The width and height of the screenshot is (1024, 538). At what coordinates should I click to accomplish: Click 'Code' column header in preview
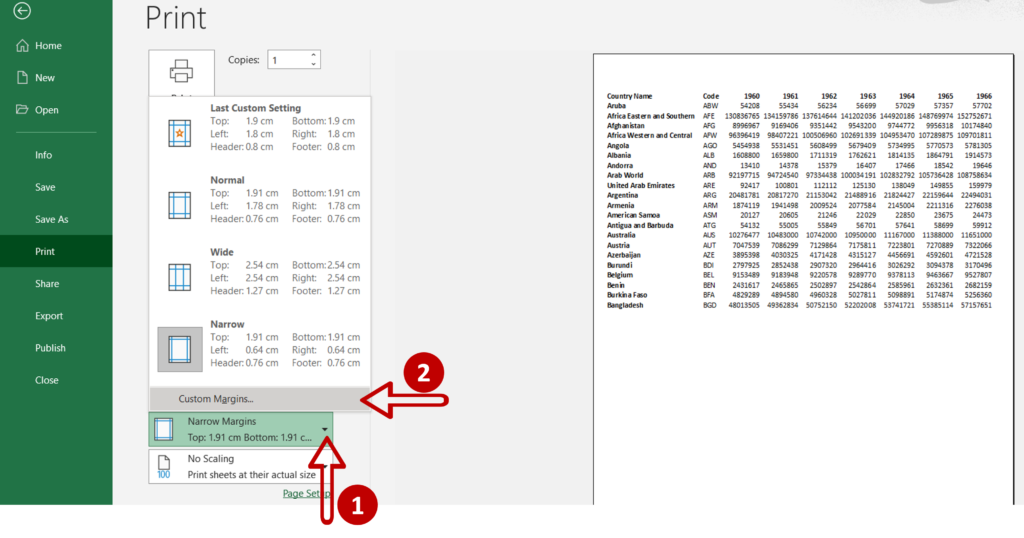[x=711, y=96]
